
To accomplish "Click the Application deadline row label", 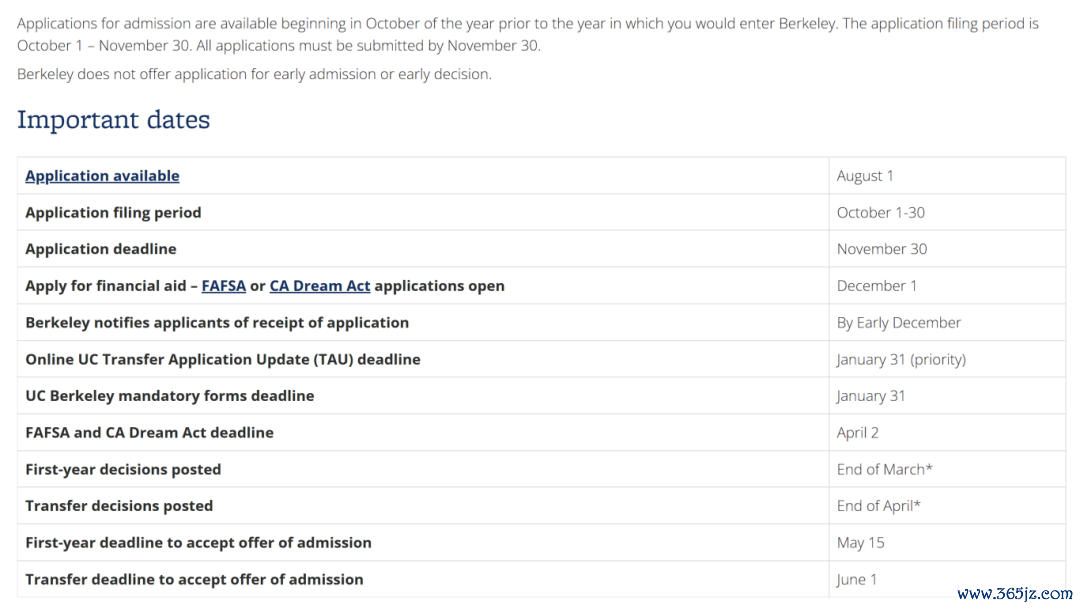I will point(101,249).
